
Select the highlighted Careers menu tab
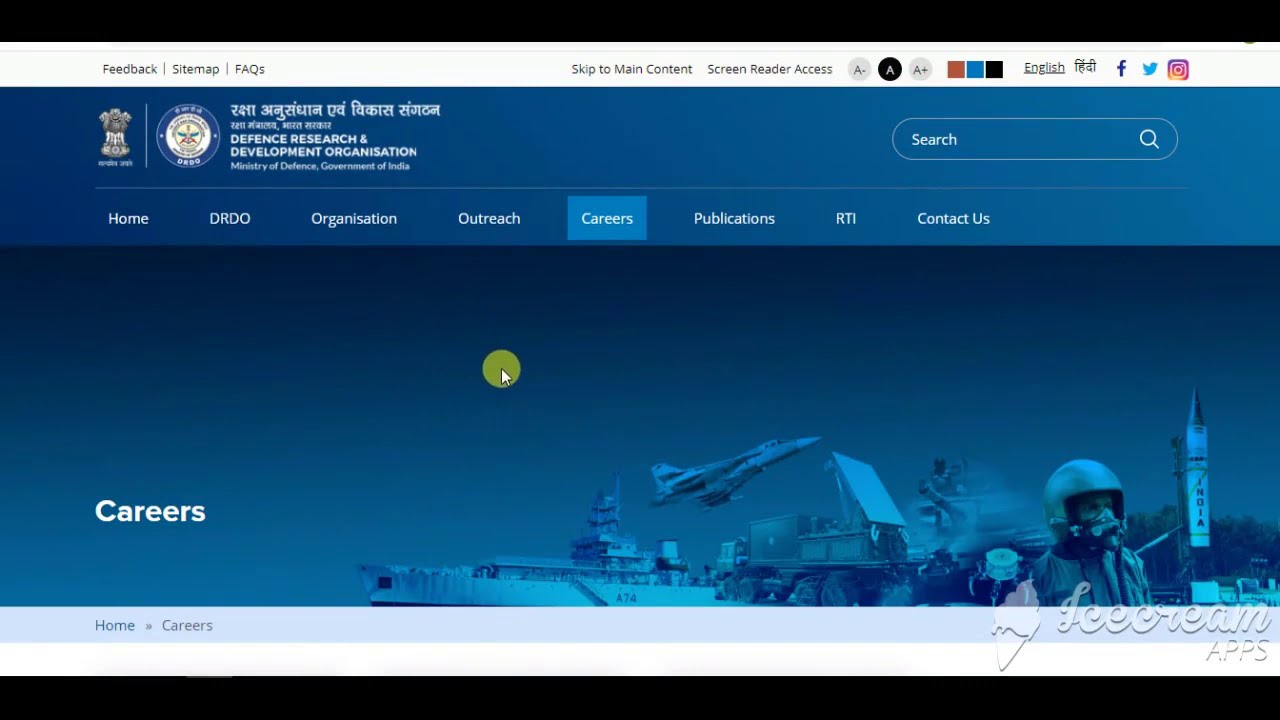point(607,218)
